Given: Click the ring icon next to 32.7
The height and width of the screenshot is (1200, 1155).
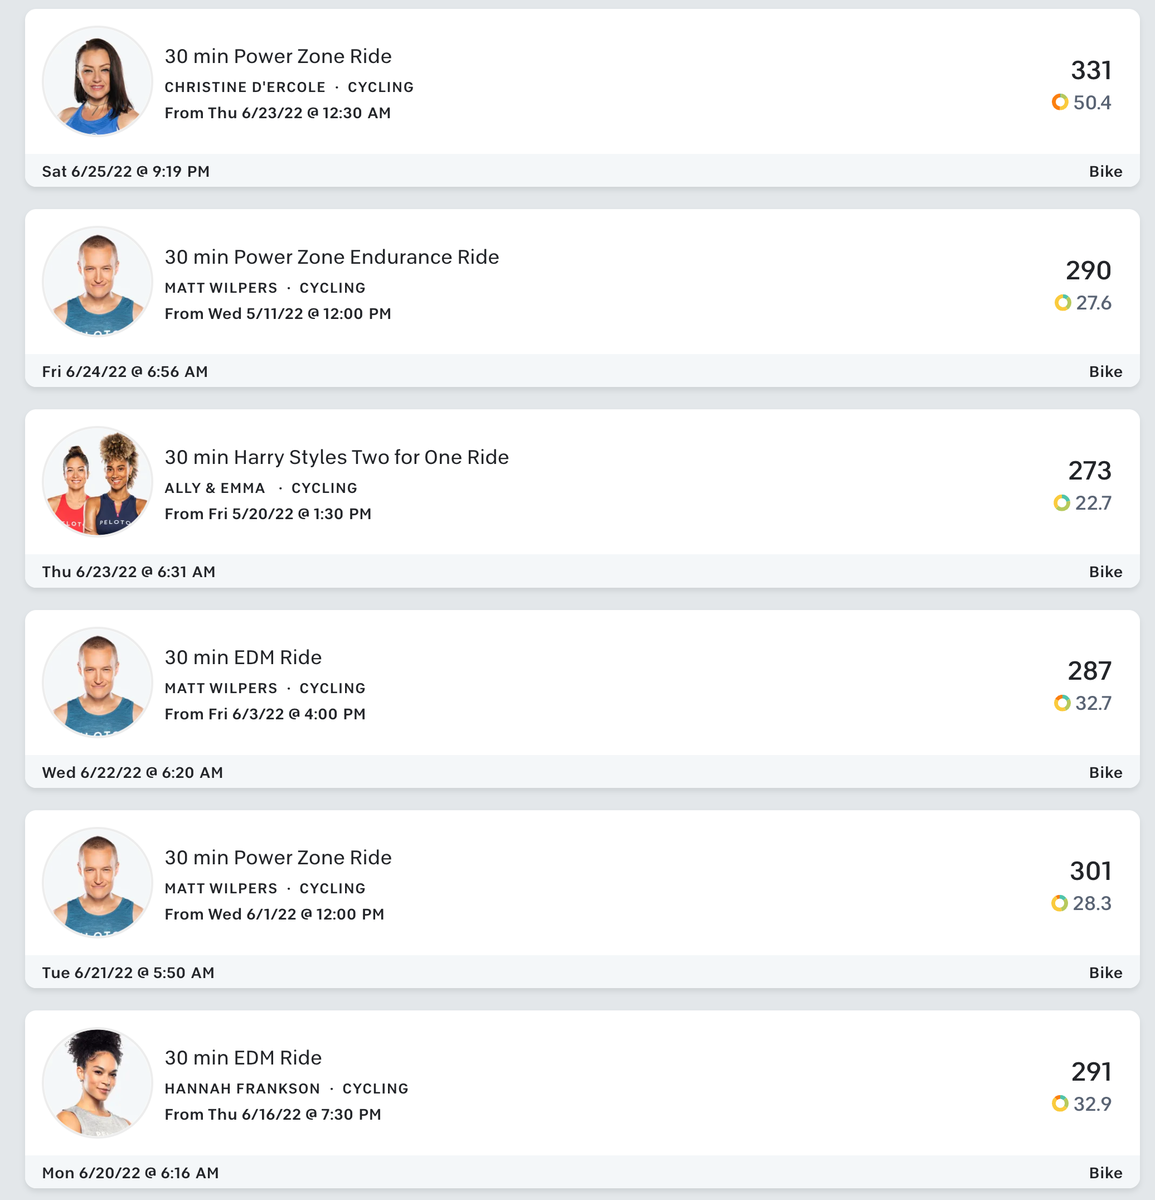Looking at the screenshot, I should pyautogui.click(x=1062, y=703).
